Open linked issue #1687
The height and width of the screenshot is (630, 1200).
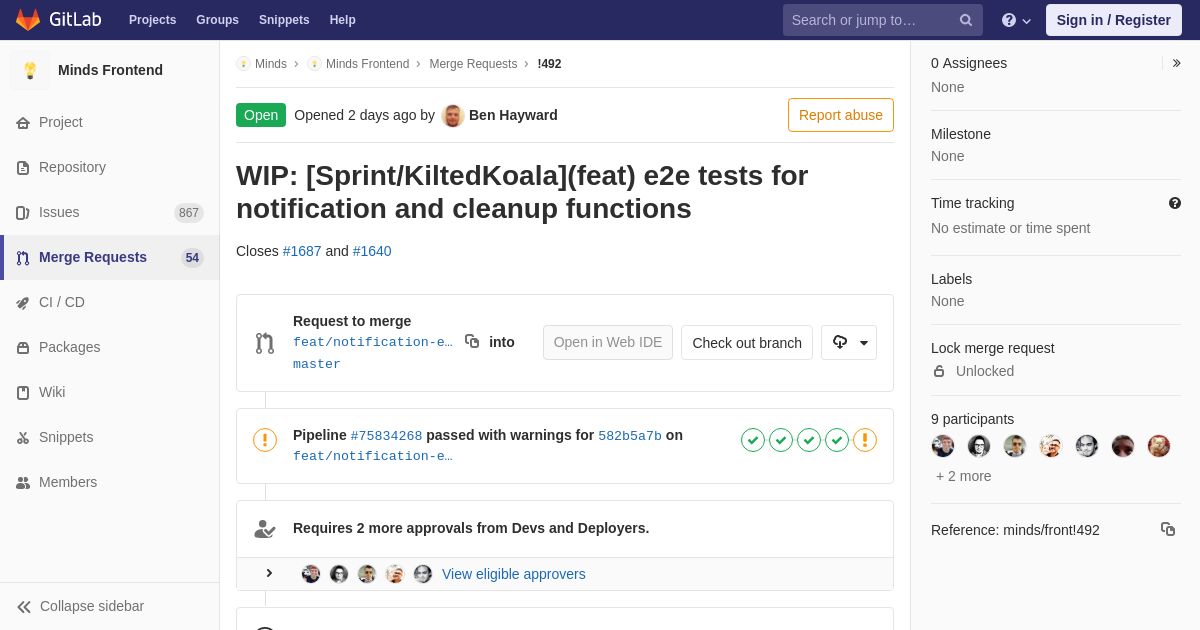pos(302,251)
